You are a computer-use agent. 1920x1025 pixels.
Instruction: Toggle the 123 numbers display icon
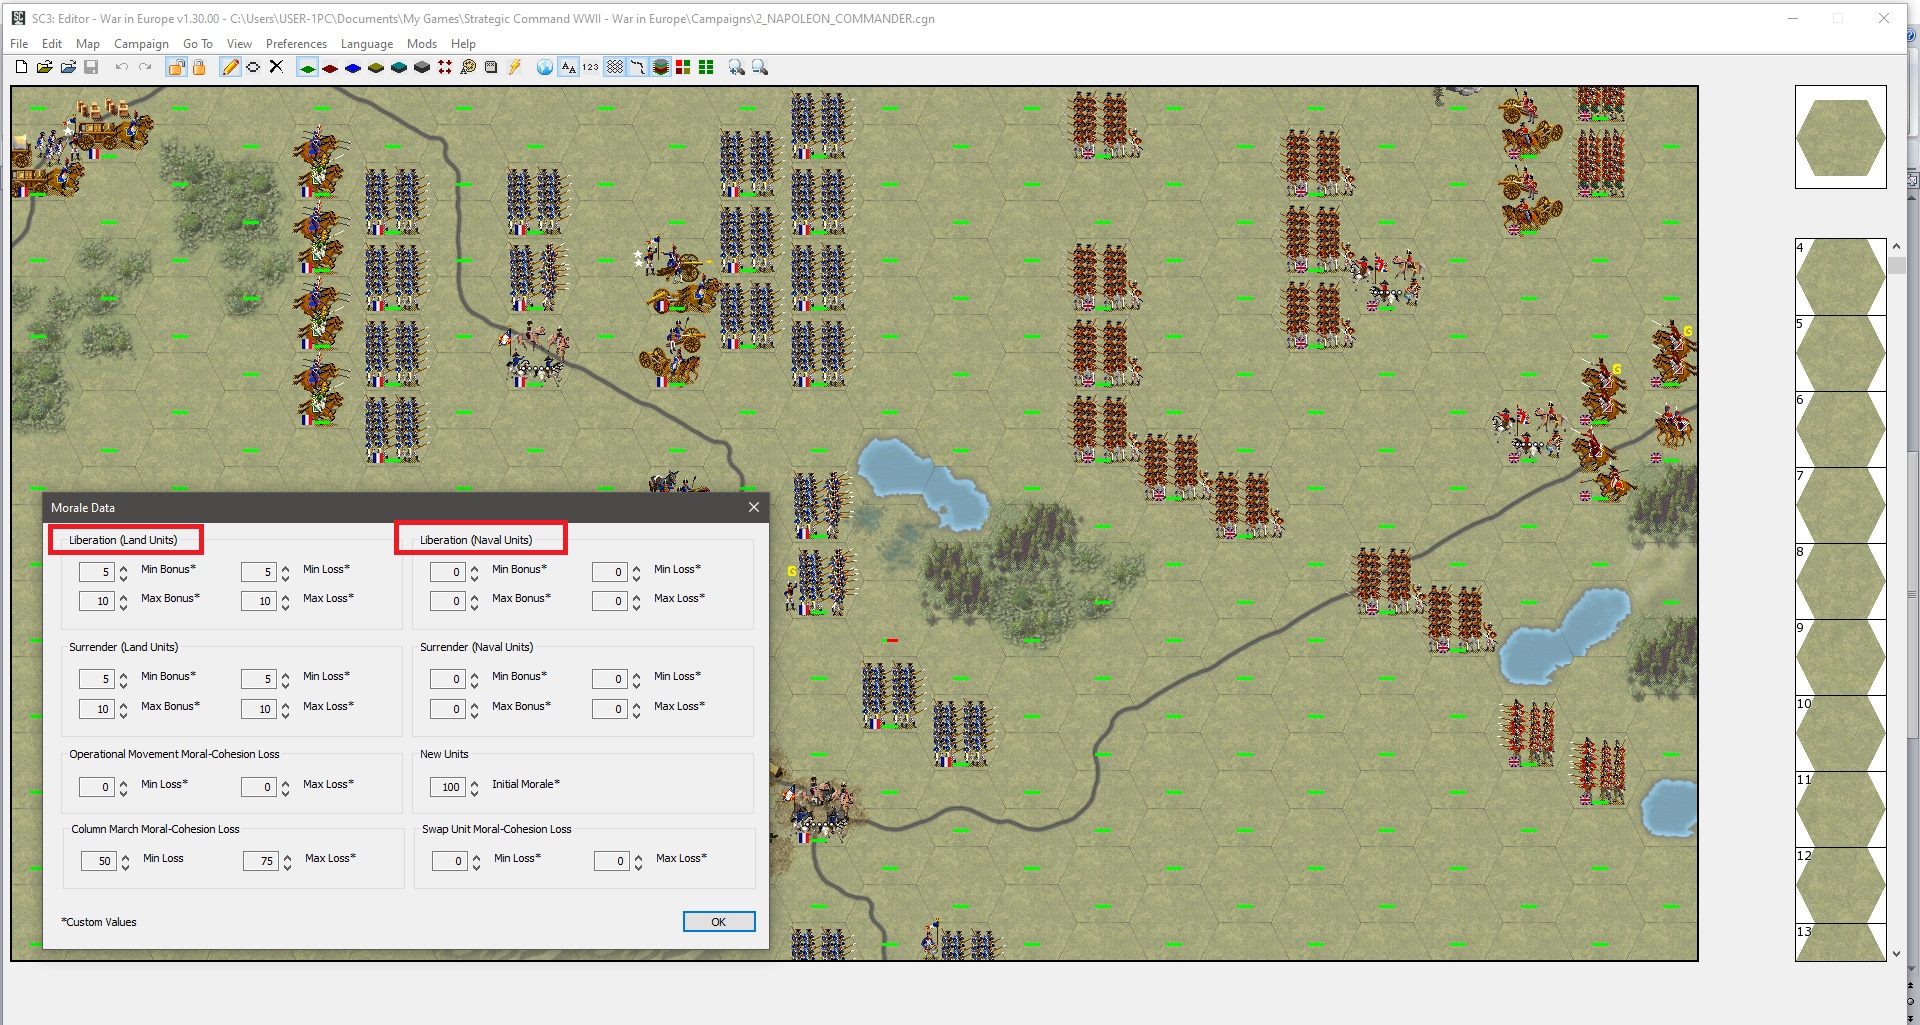[591, 67]
